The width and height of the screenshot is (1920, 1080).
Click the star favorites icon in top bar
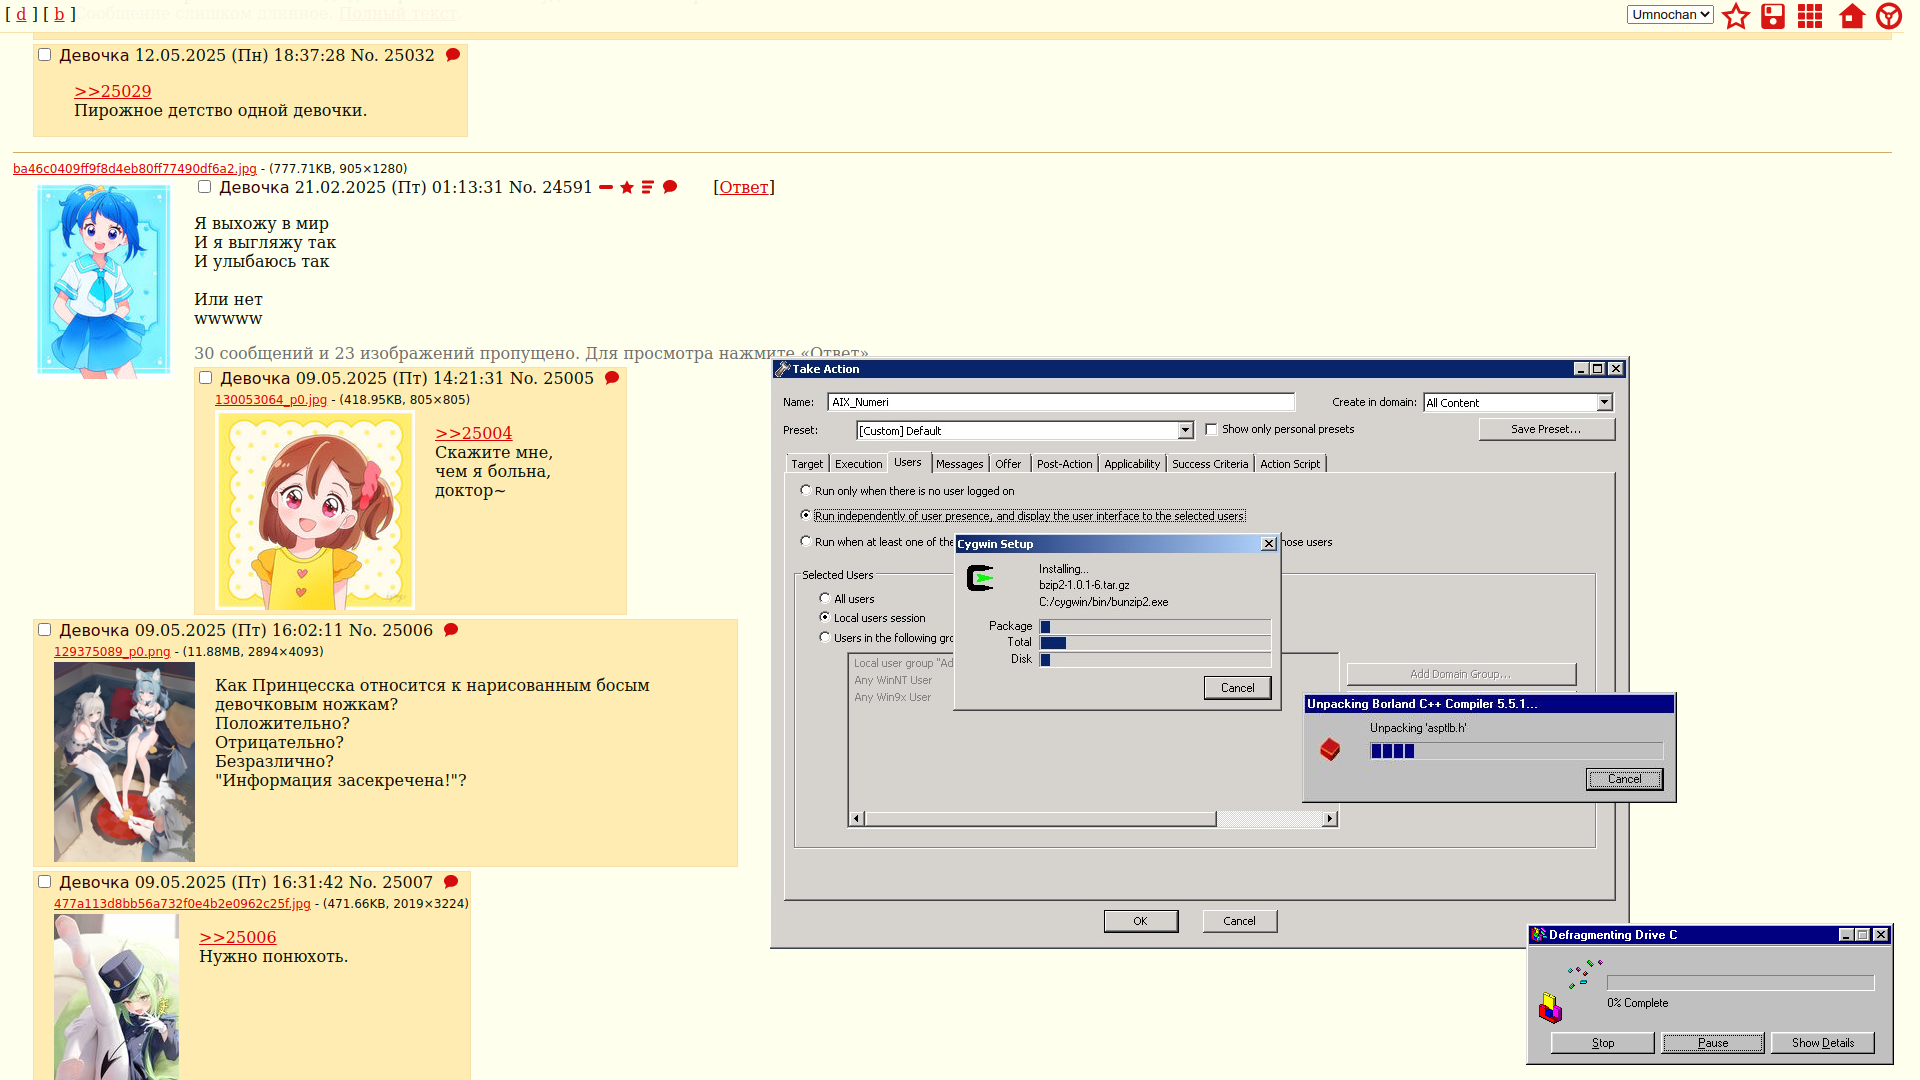click(1736, 16)
